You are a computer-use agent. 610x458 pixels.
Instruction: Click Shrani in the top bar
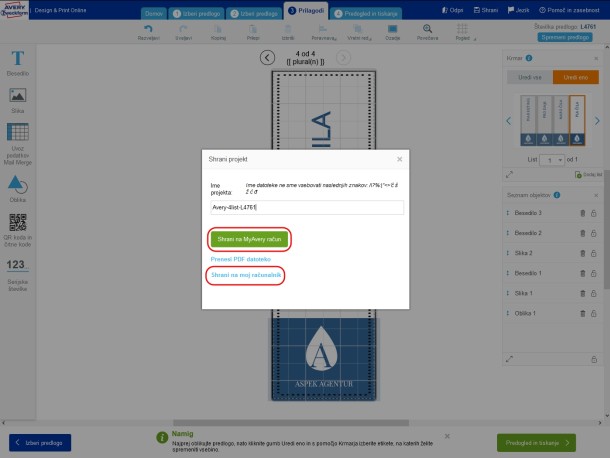(x=486, y=10)
